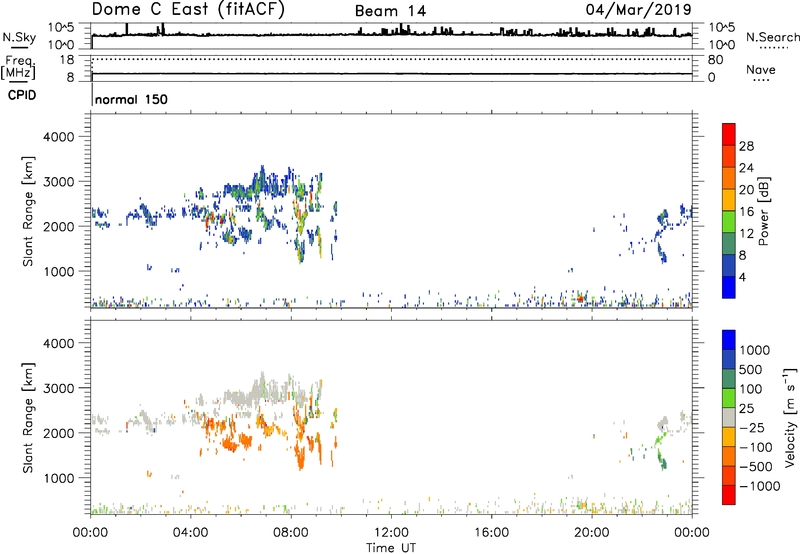The height and width of the screenshot is (554, 800).
Task: Click the "N.Search" legend label
Action: tap(772, 37)
